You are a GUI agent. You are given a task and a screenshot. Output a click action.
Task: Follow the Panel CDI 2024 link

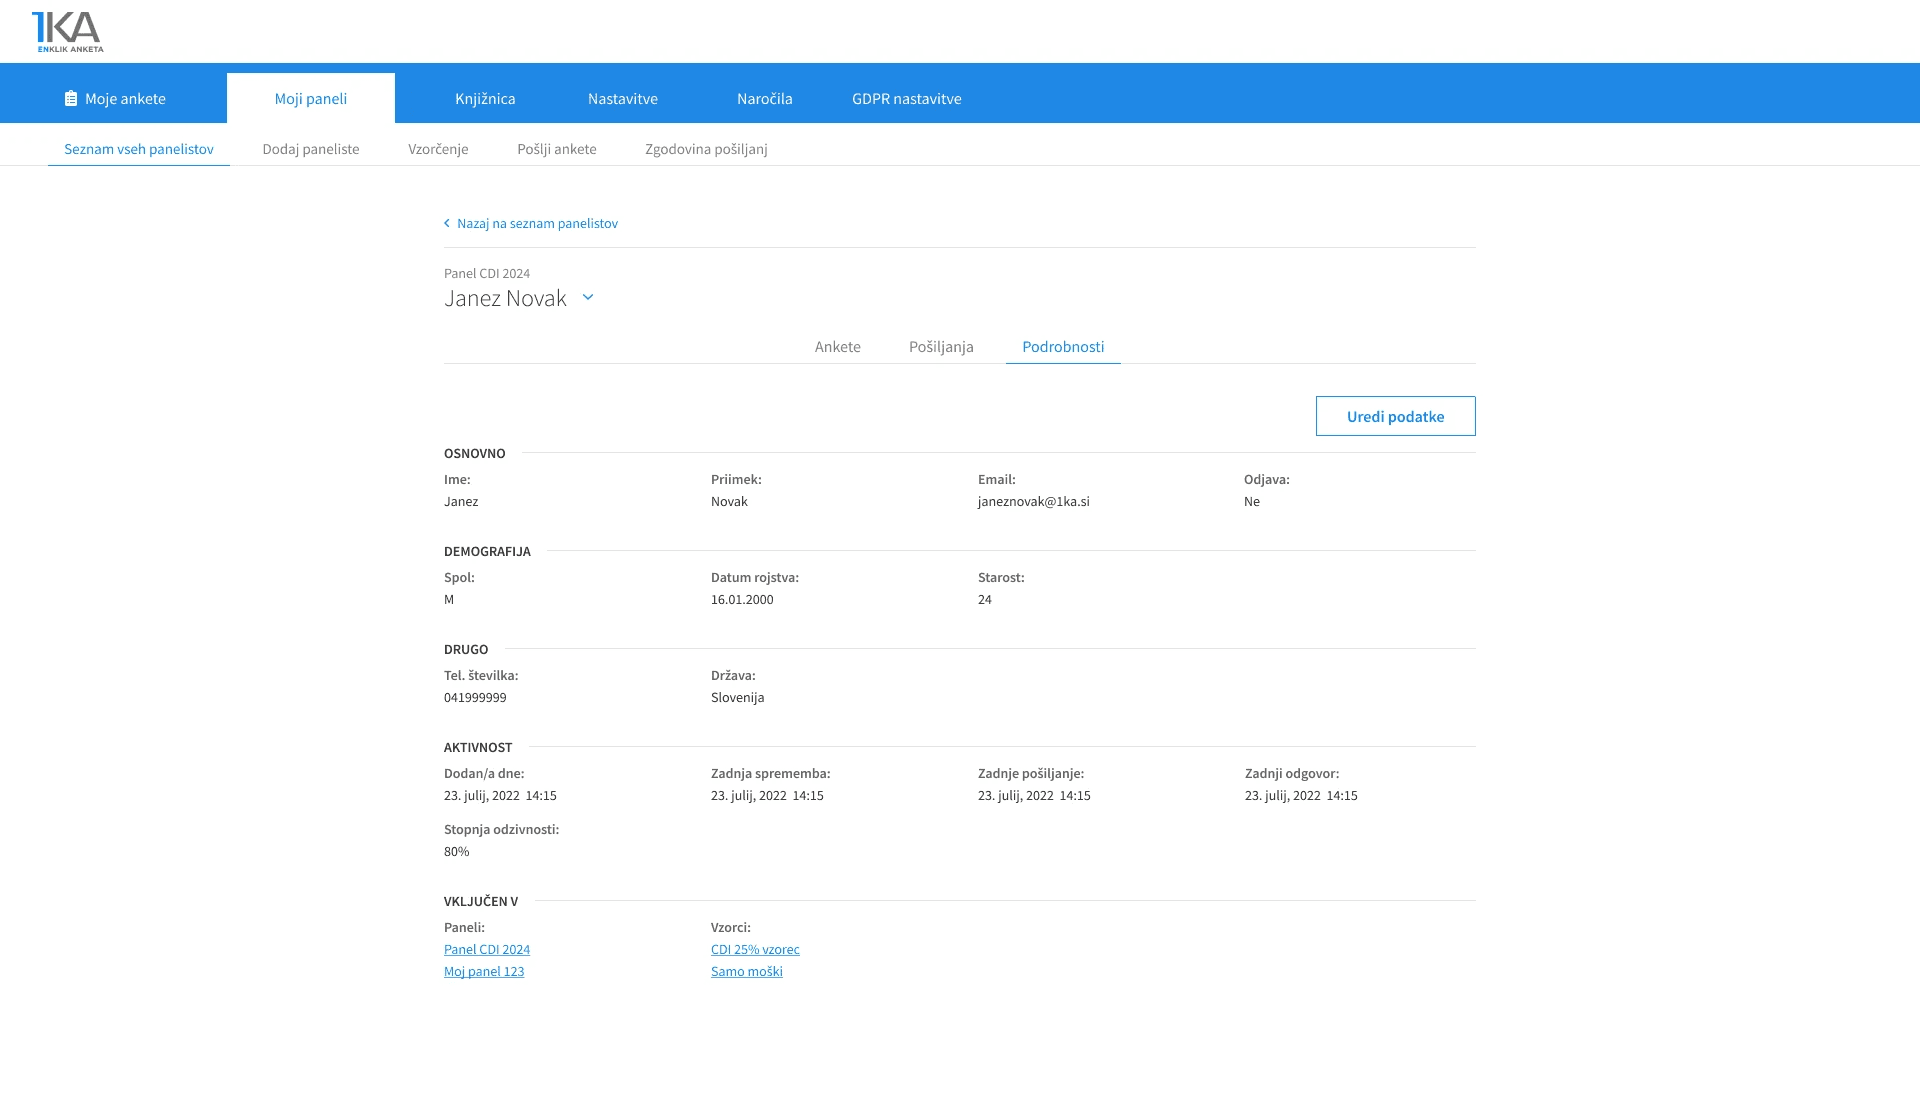pyautogui.click(x=487, y=950)
